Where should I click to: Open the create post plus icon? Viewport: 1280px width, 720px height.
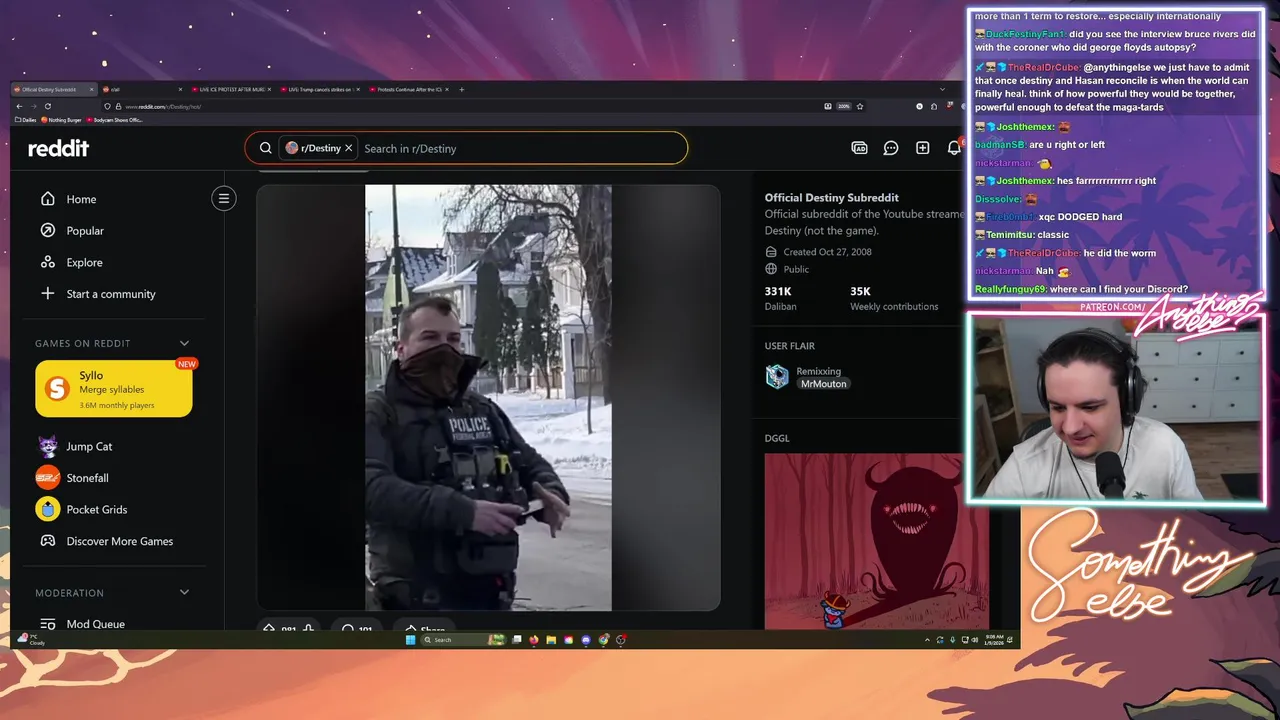coord(923,148)
